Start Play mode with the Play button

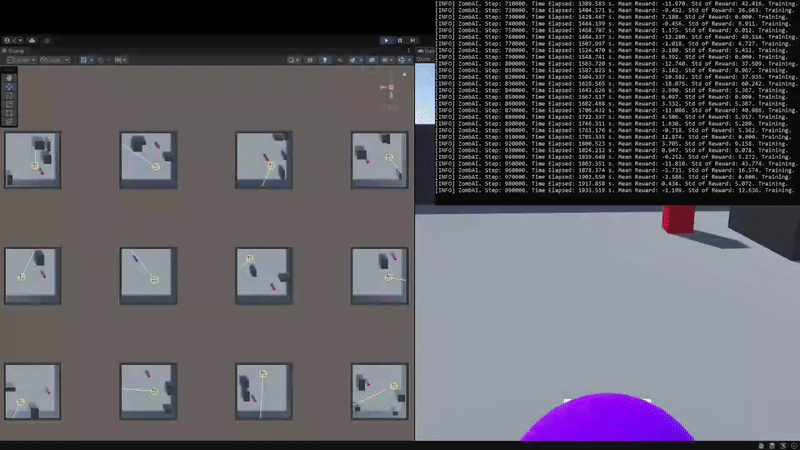386,40
